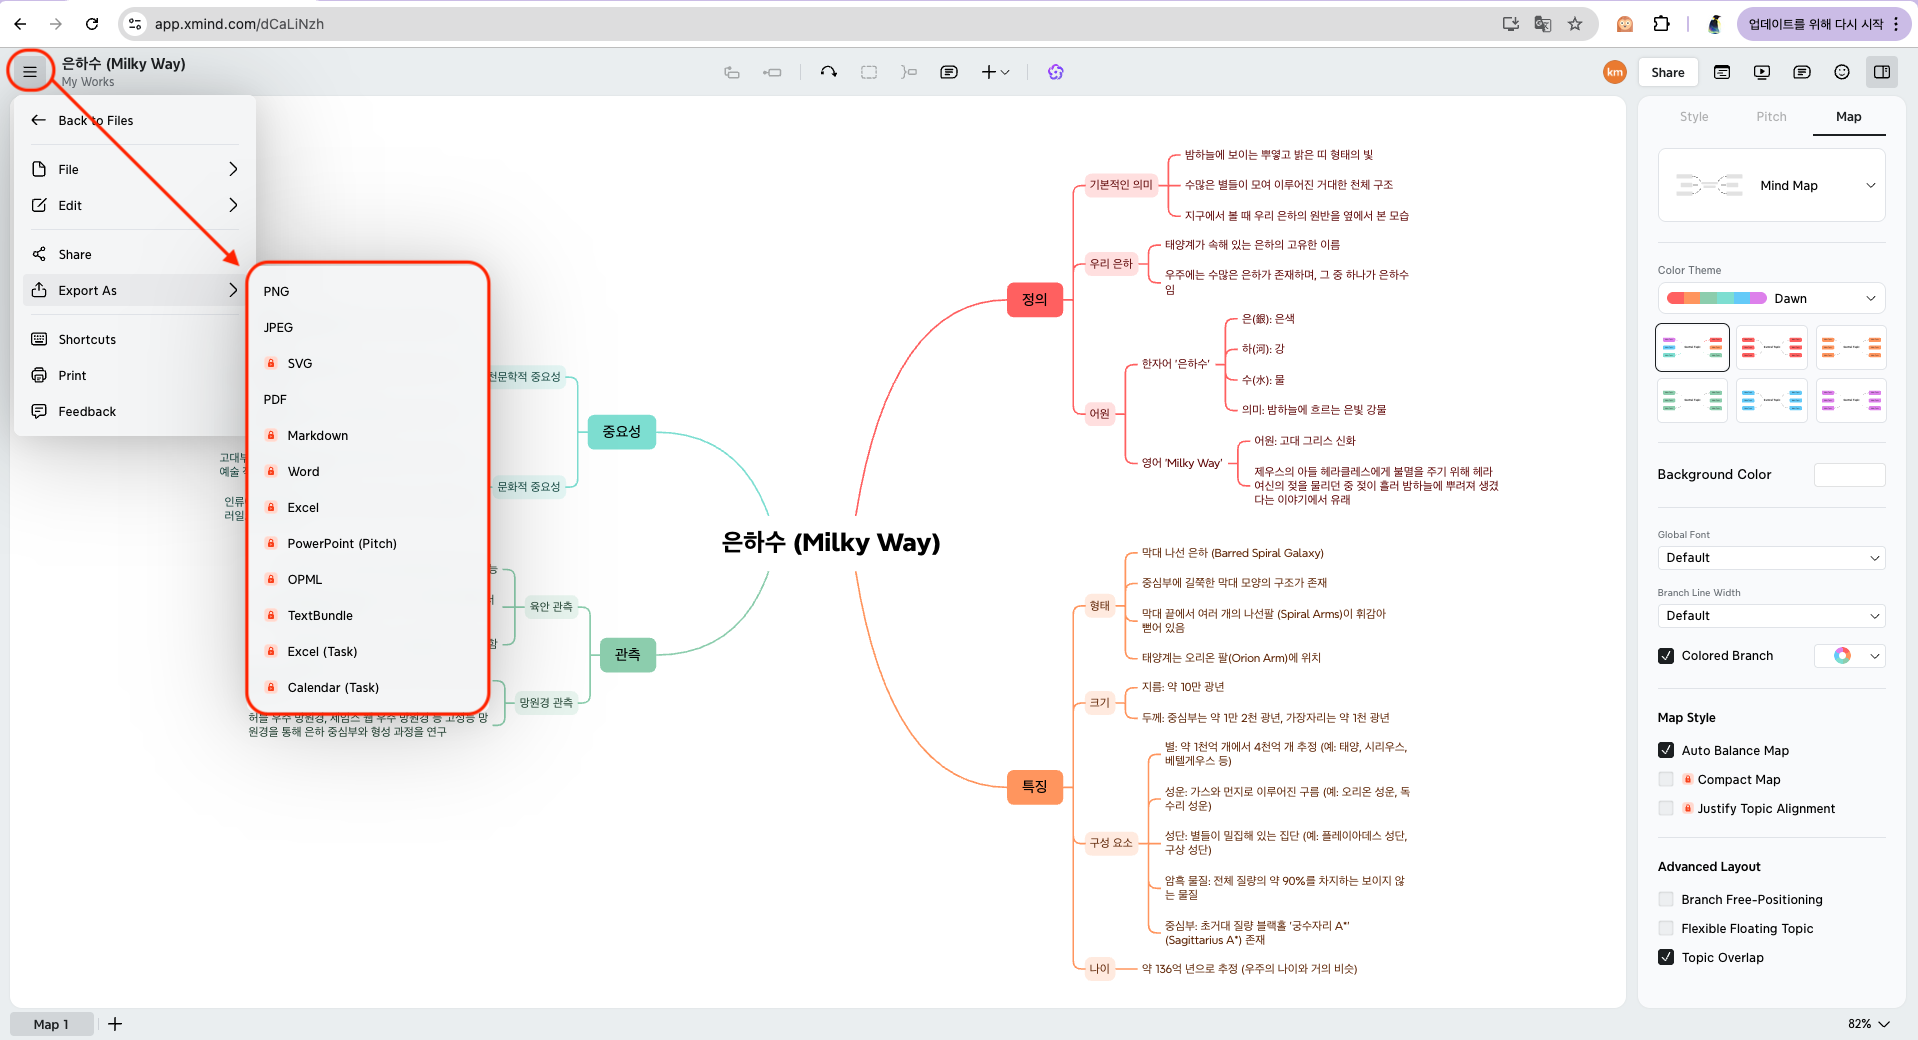1918x1040 pixels.
Task: Open the Notes tool in the toolbar
Action: click(948, 72)
